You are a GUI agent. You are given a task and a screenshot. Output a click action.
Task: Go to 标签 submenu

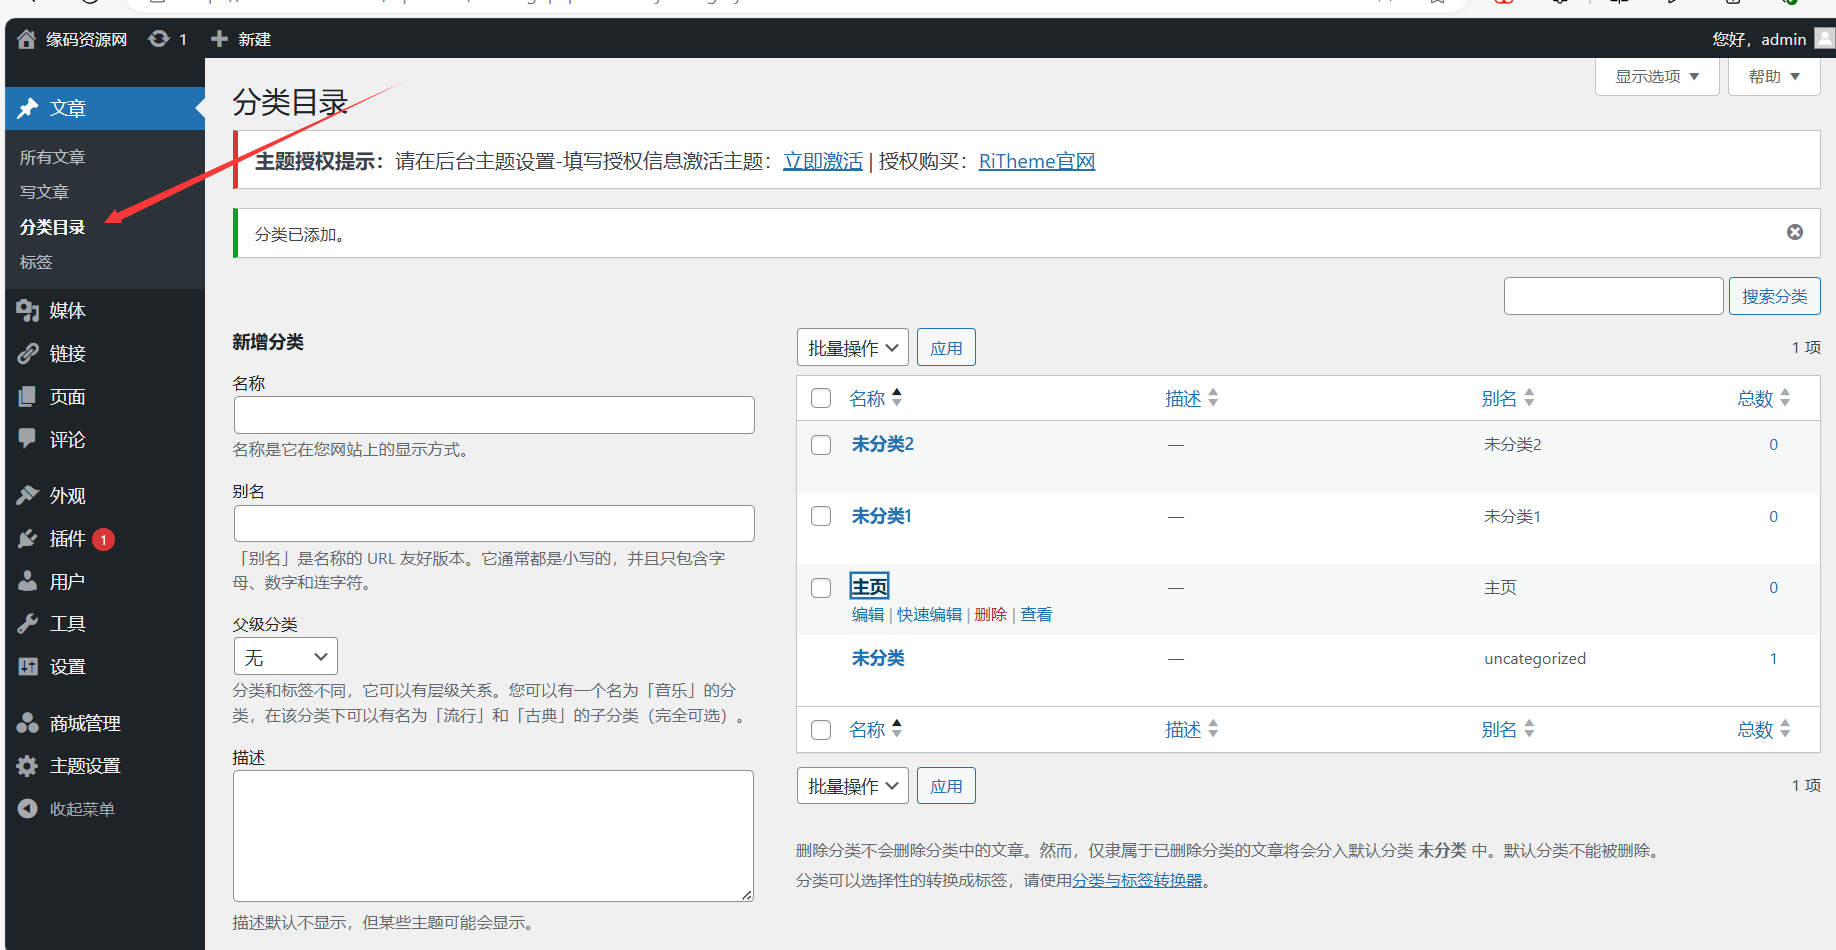36,262
